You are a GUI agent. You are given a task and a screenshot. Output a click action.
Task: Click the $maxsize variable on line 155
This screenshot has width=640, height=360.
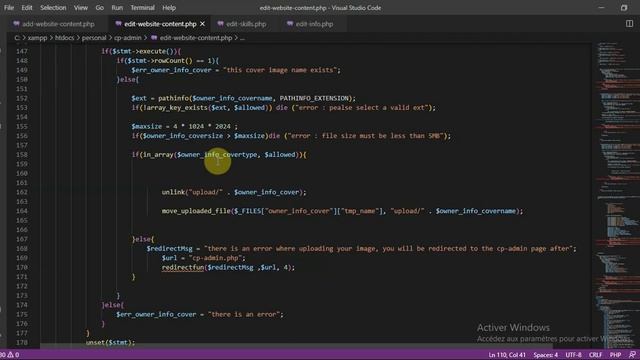(147, 127)
